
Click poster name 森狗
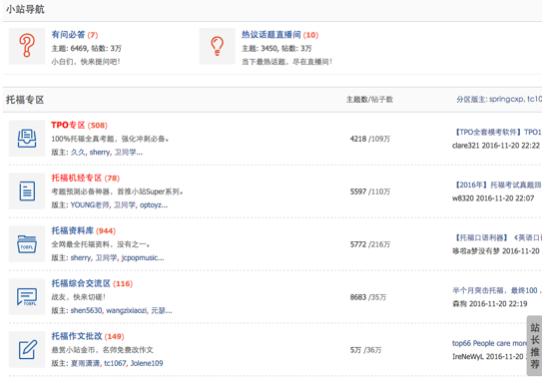point(459,304)
